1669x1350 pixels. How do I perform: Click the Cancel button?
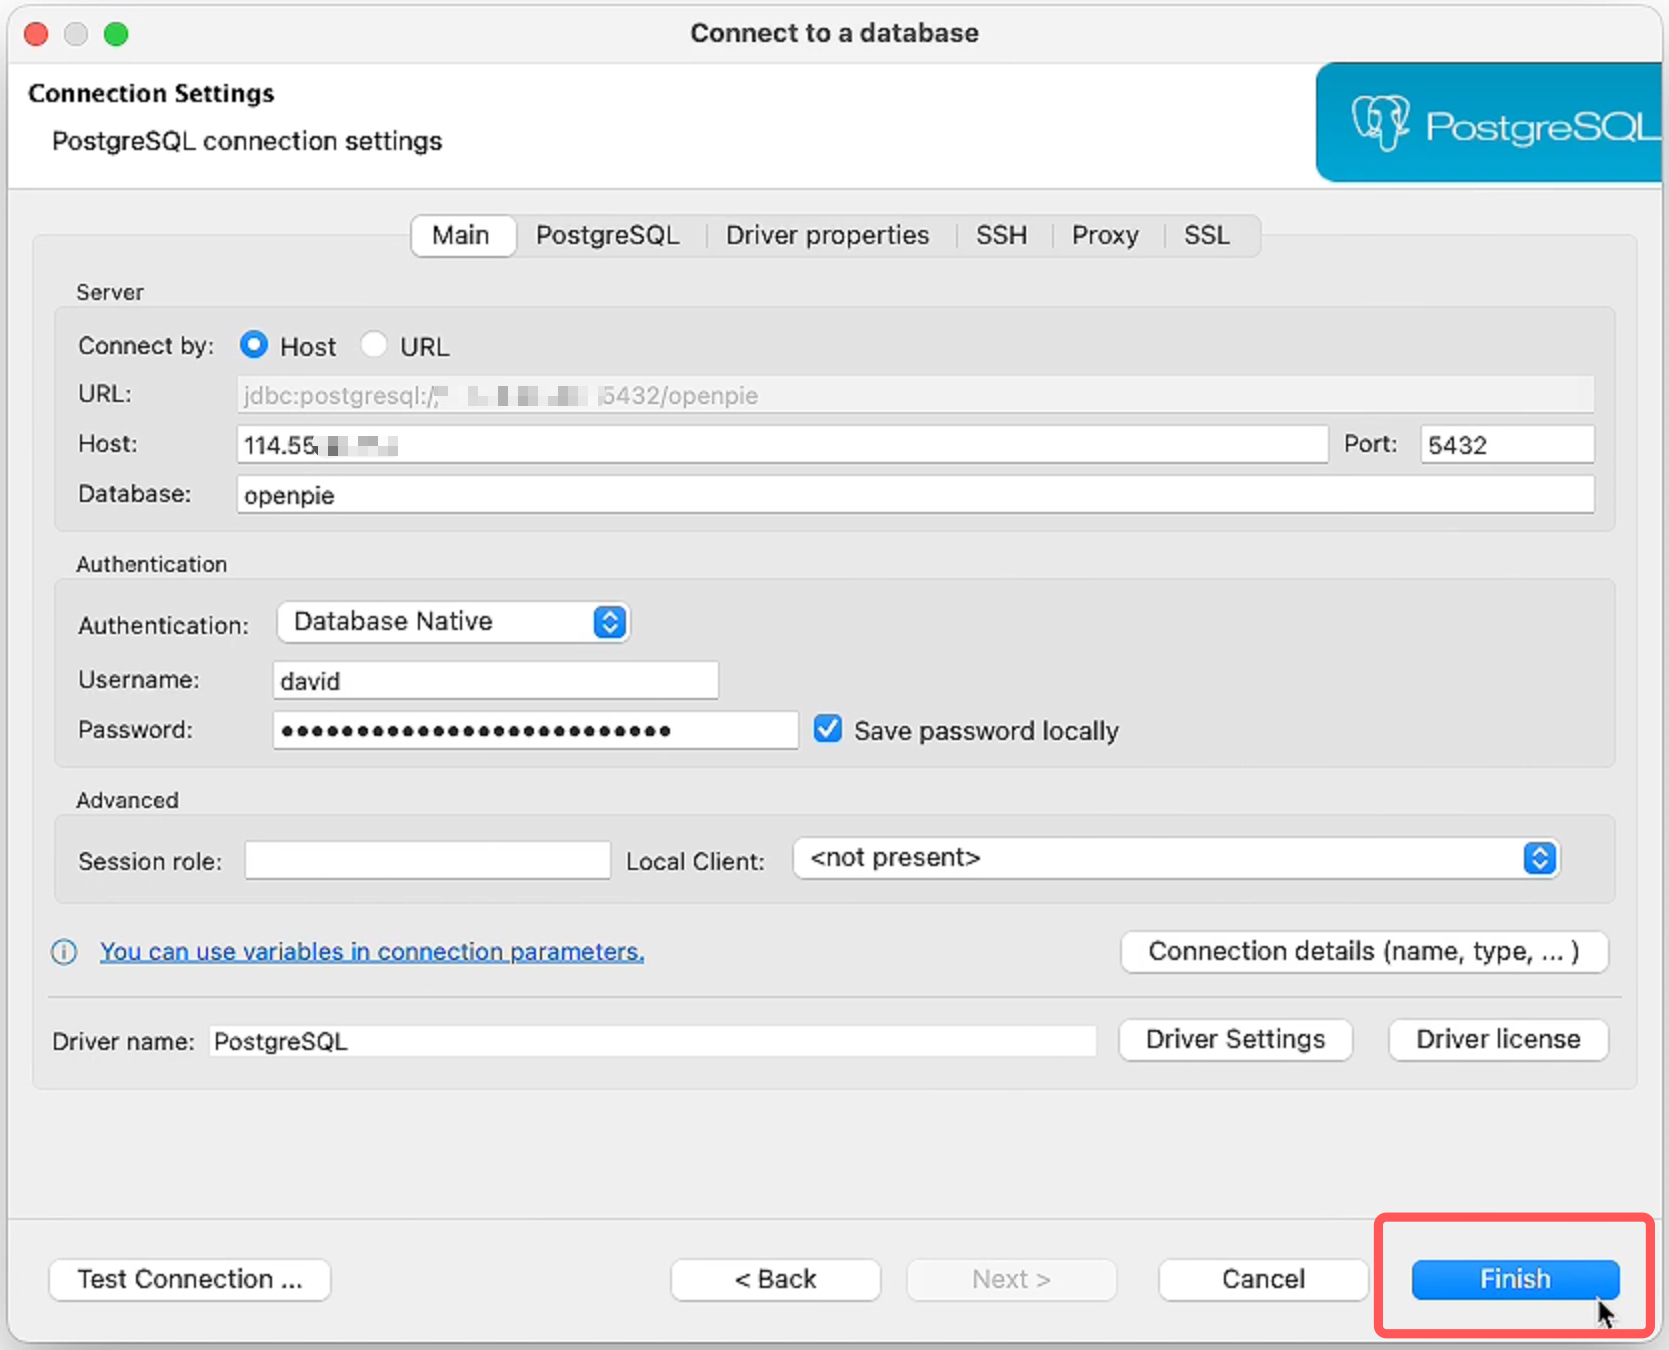click(x=1264, y=1279)
